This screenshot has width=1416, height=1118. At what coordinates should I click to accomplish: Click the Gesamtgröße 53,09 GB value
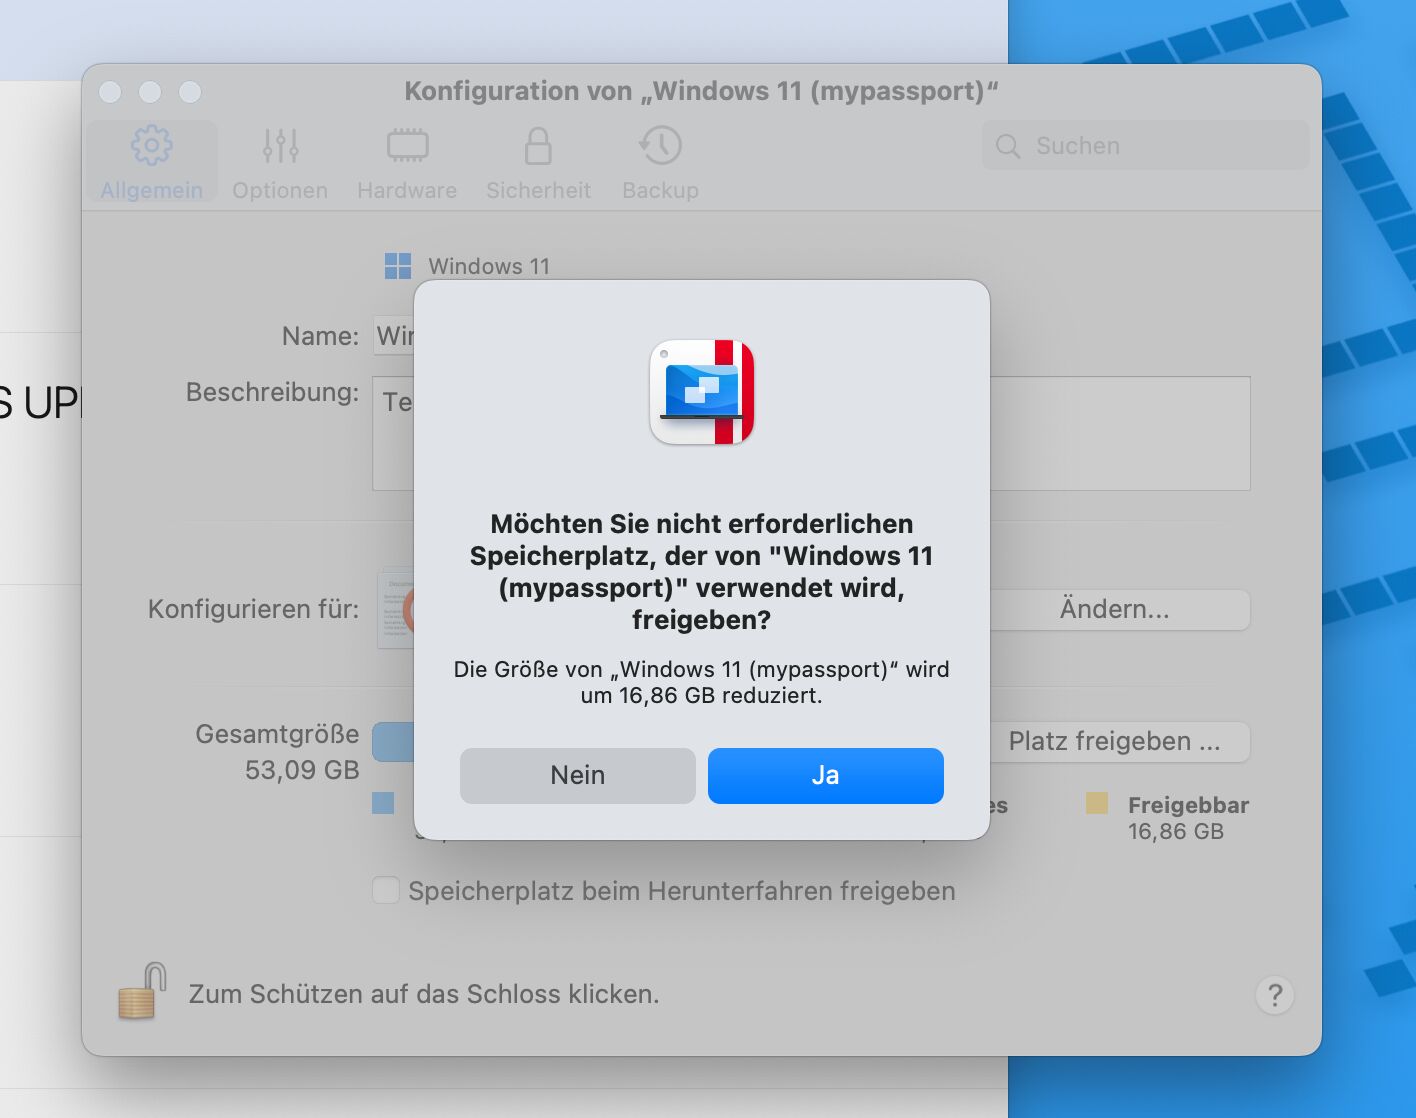tap(302, 770)
